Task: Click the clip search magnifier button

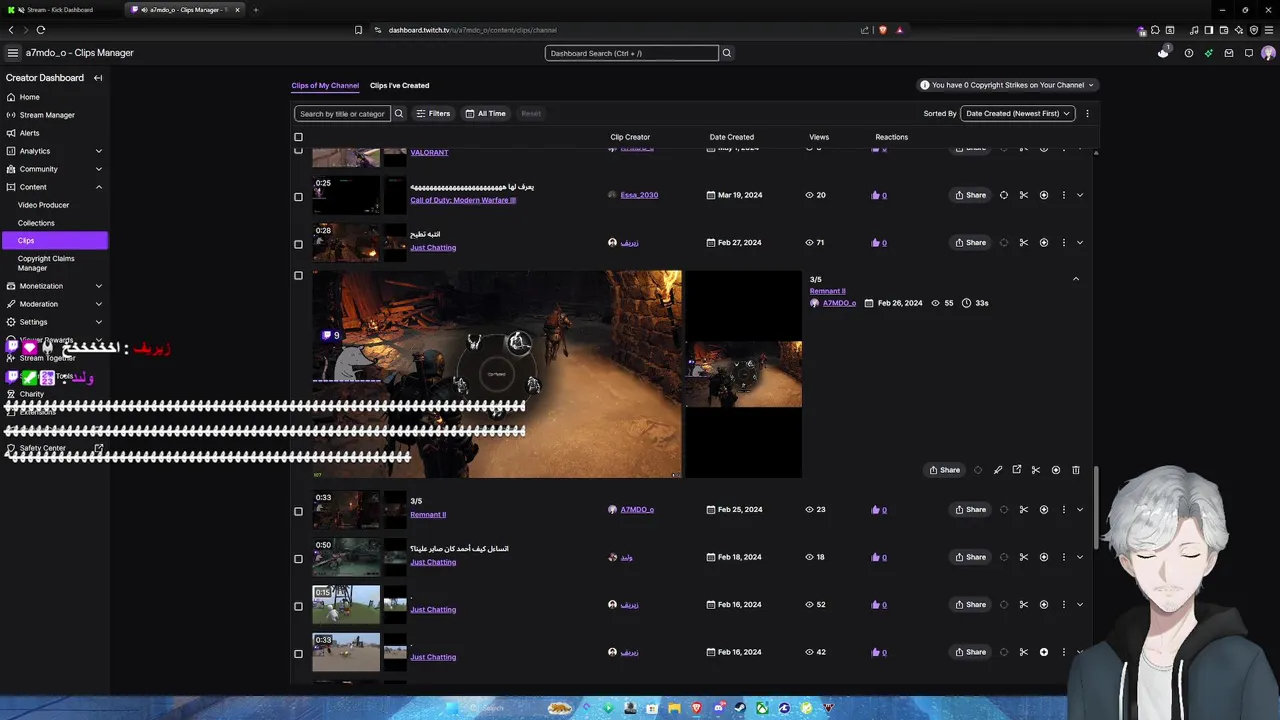Action: [398, 114]
